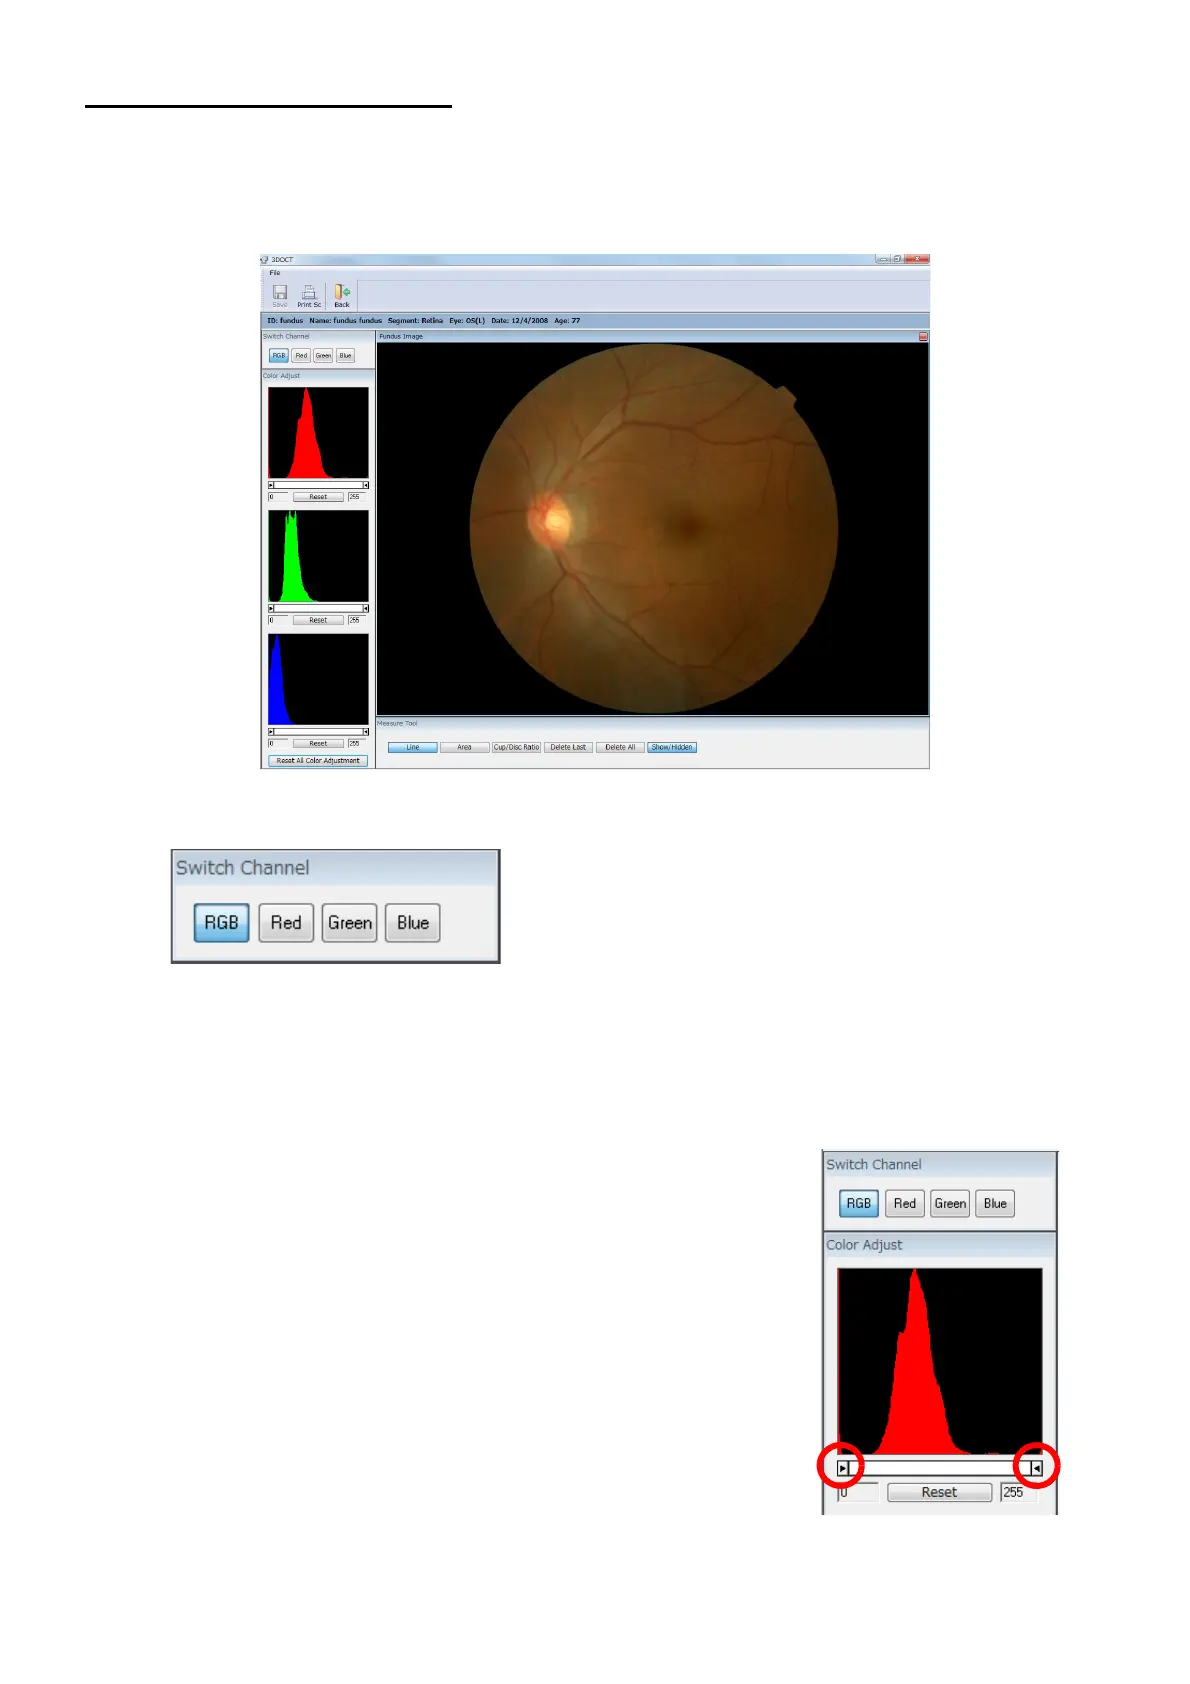Select the Area measure tool
This screenshot has width=1190, height=1684.
click(x=464, y=747)
